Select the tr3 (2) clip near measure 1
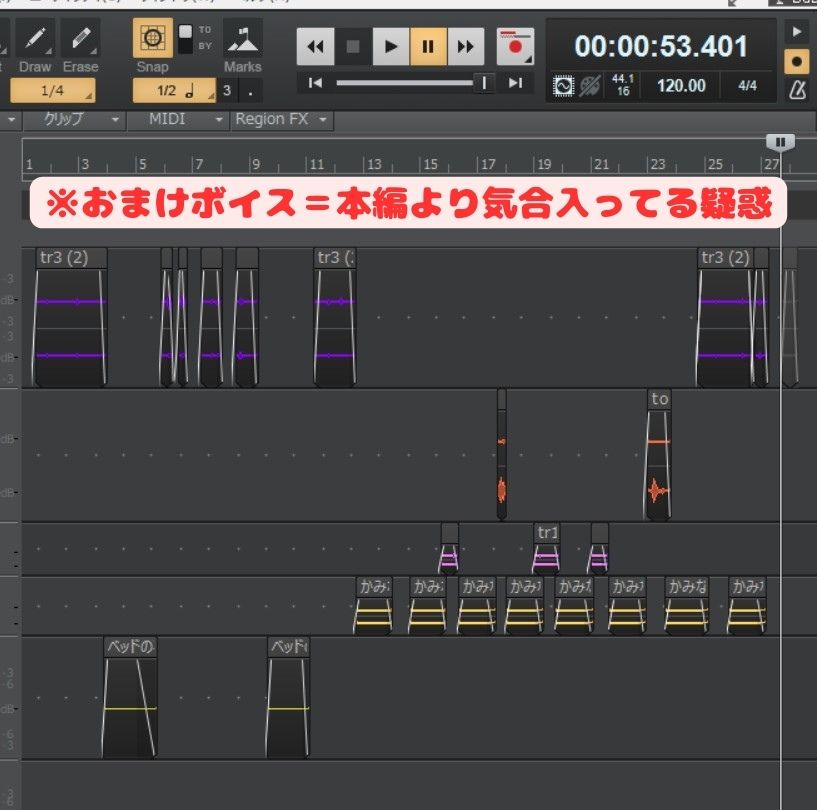 point(71,317)
